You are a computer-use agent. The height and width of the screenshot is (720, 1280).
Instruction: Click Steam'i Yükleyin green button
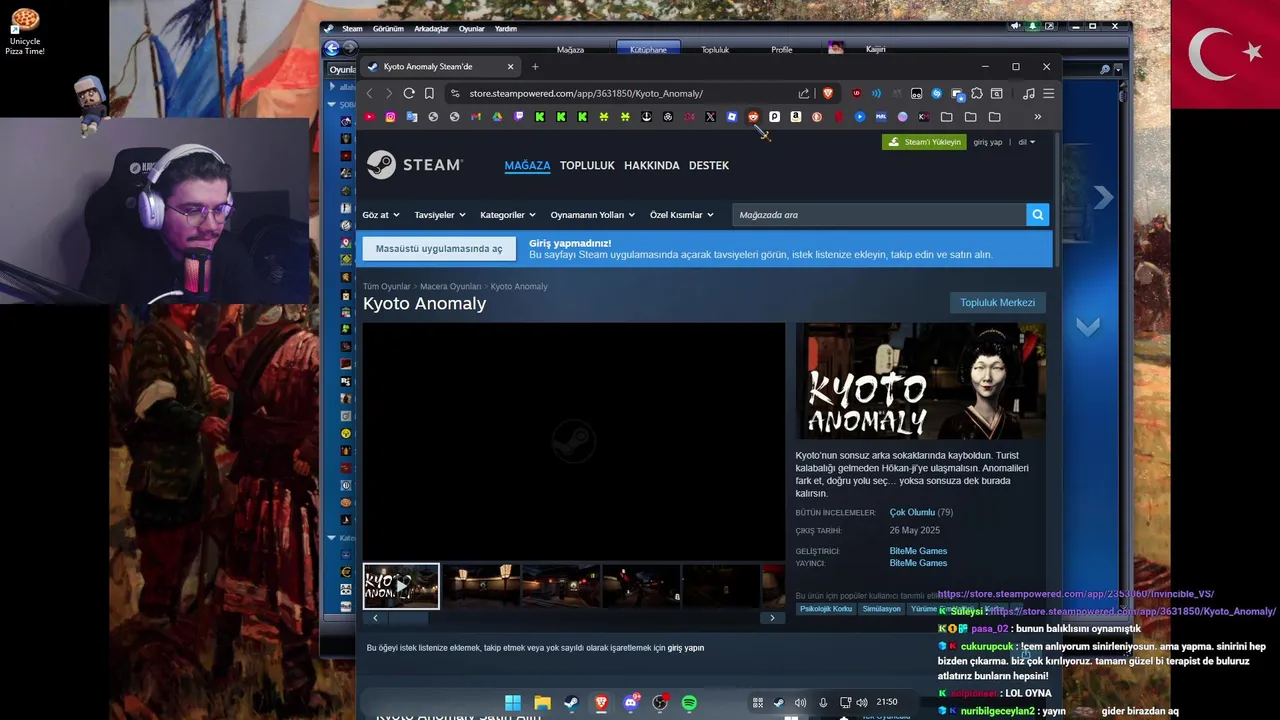[924, 142]
